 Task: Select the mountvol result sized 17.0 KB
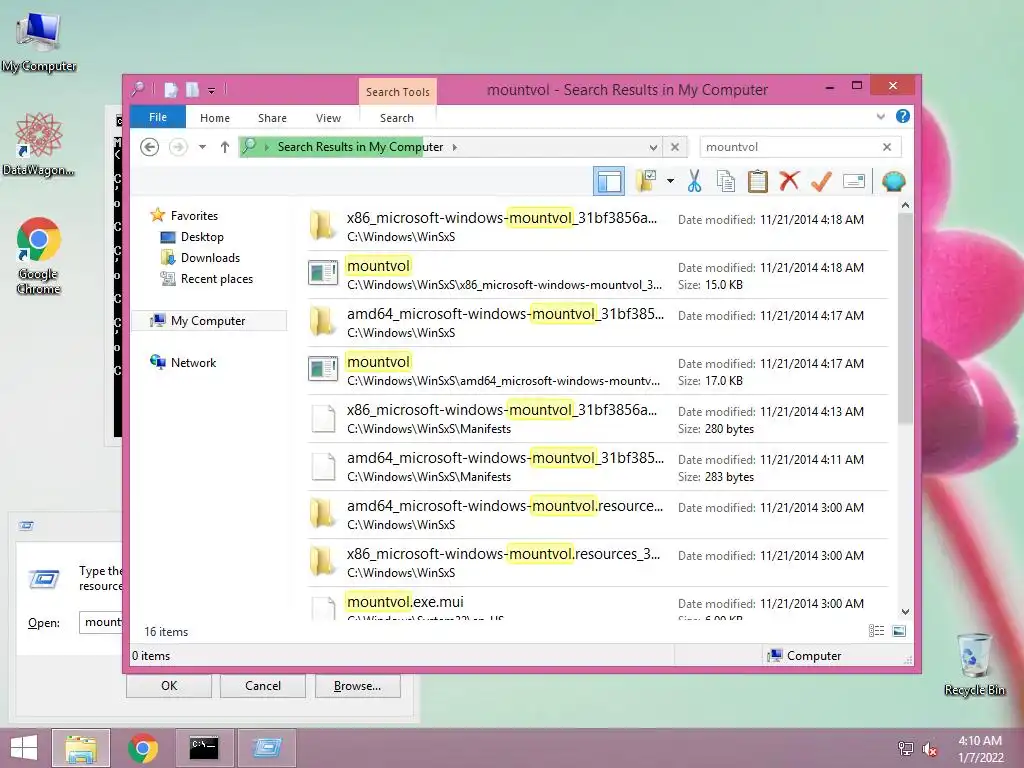tap(598, 371)
